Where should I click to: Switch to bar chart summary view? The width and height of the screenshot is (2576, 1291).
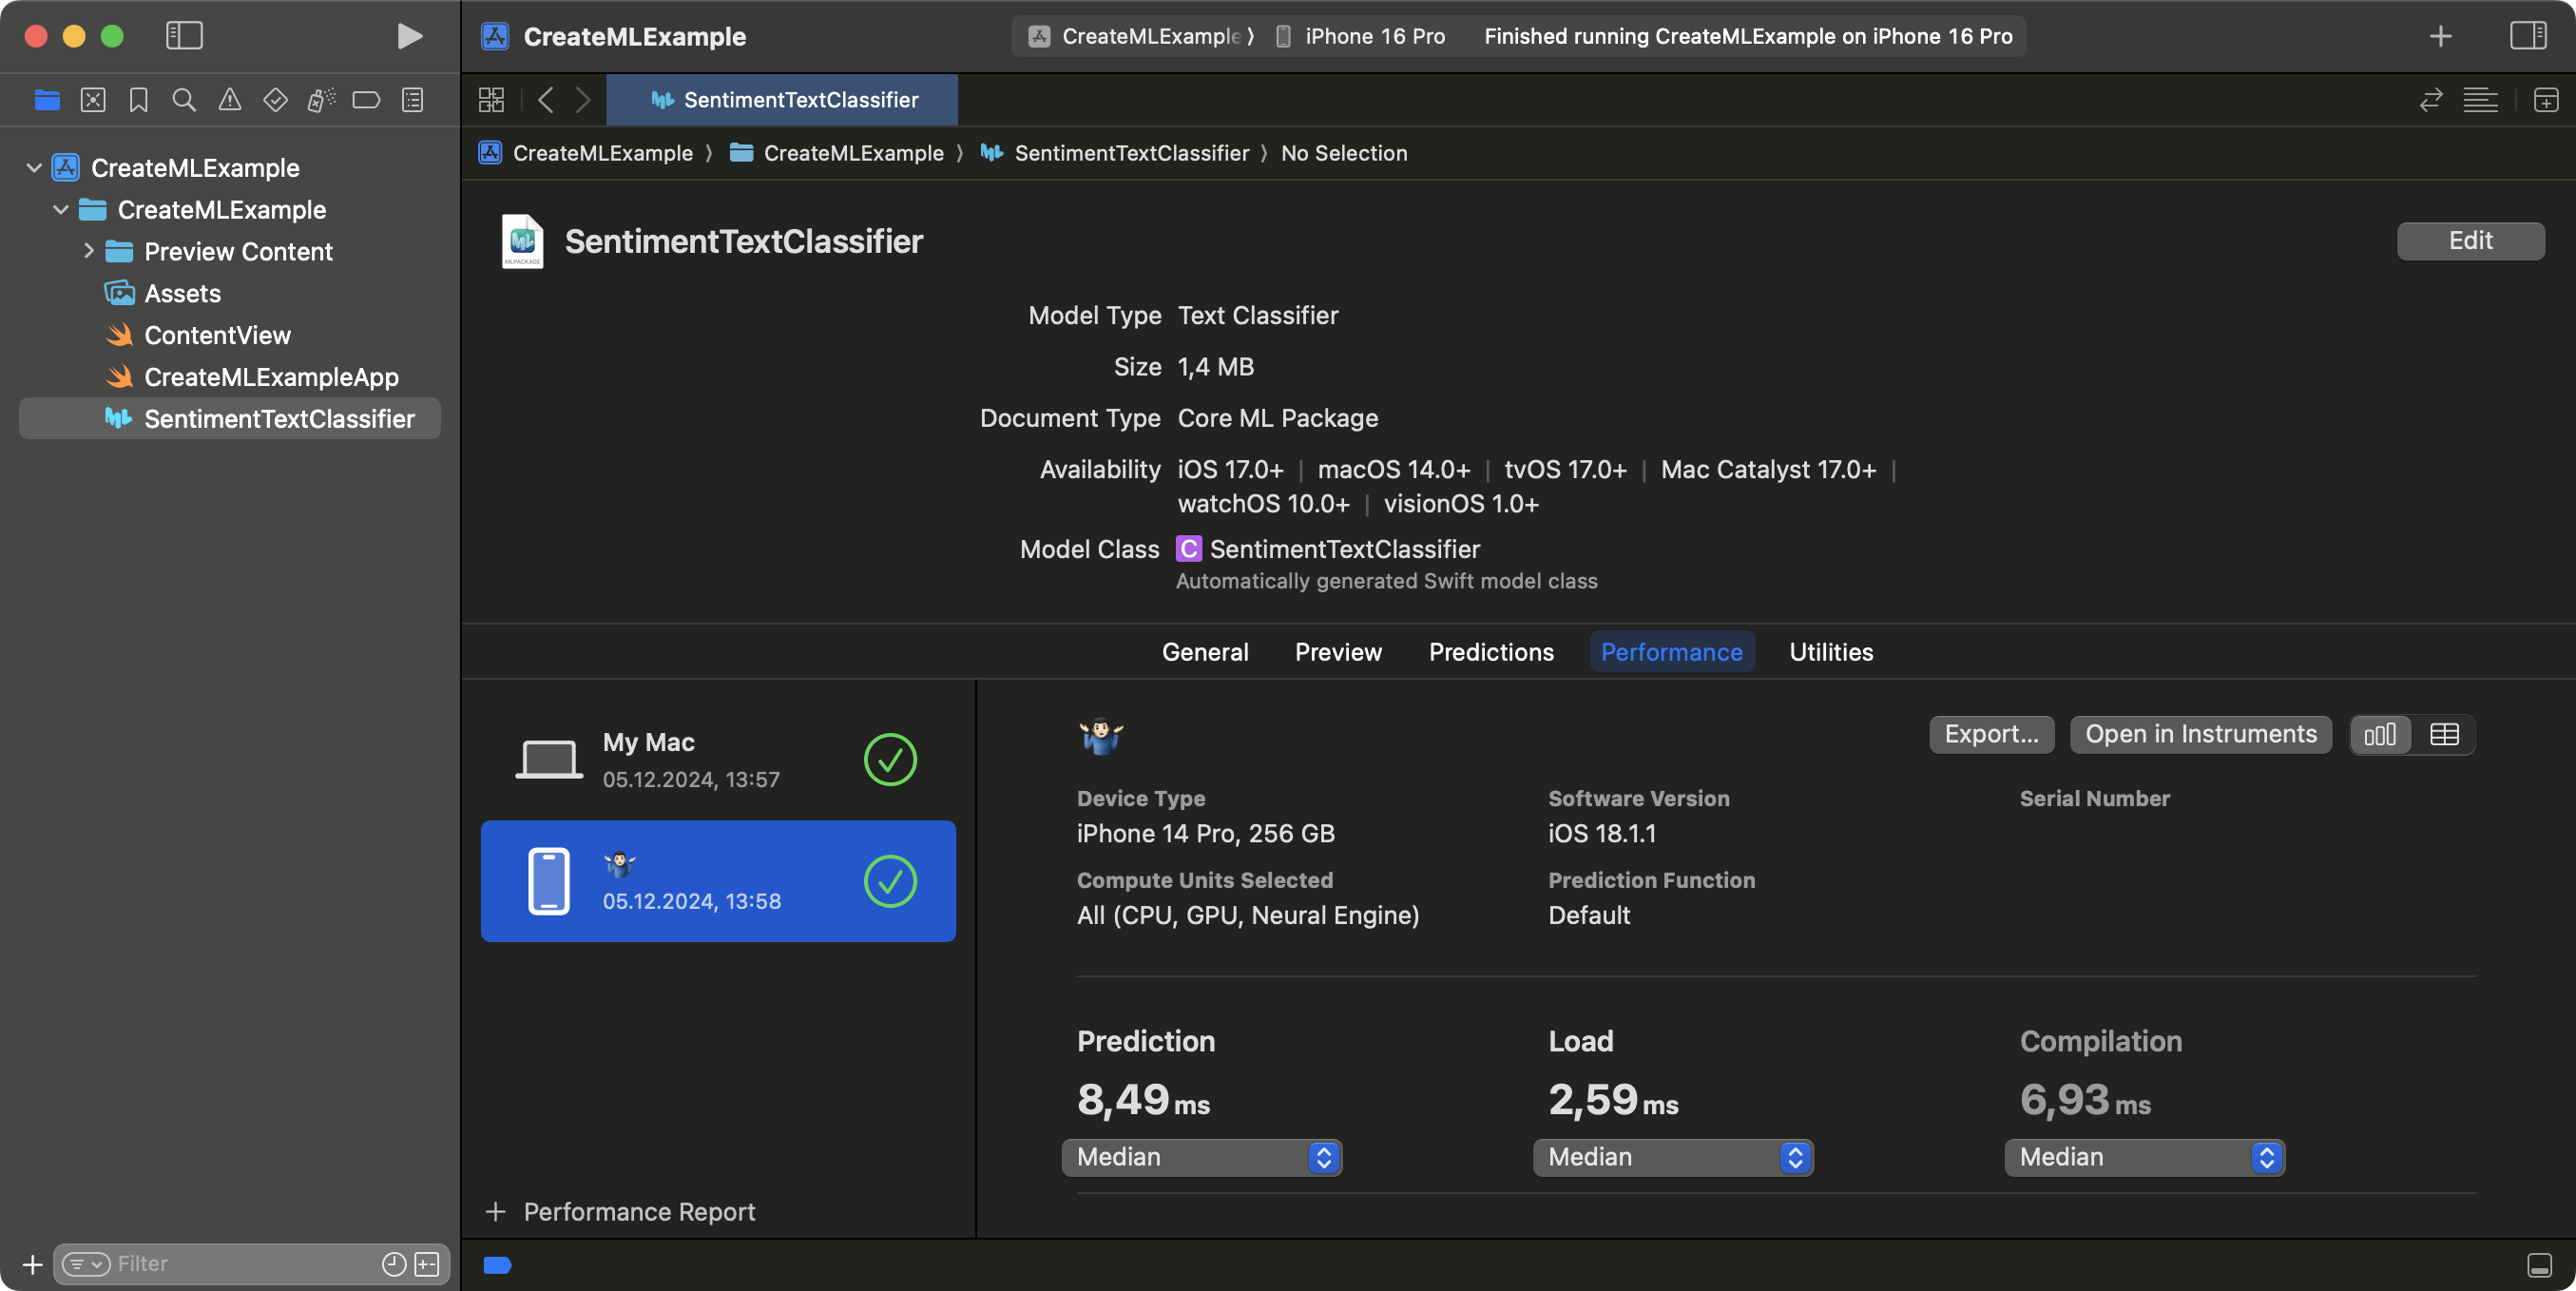[x=2380, y=735]
